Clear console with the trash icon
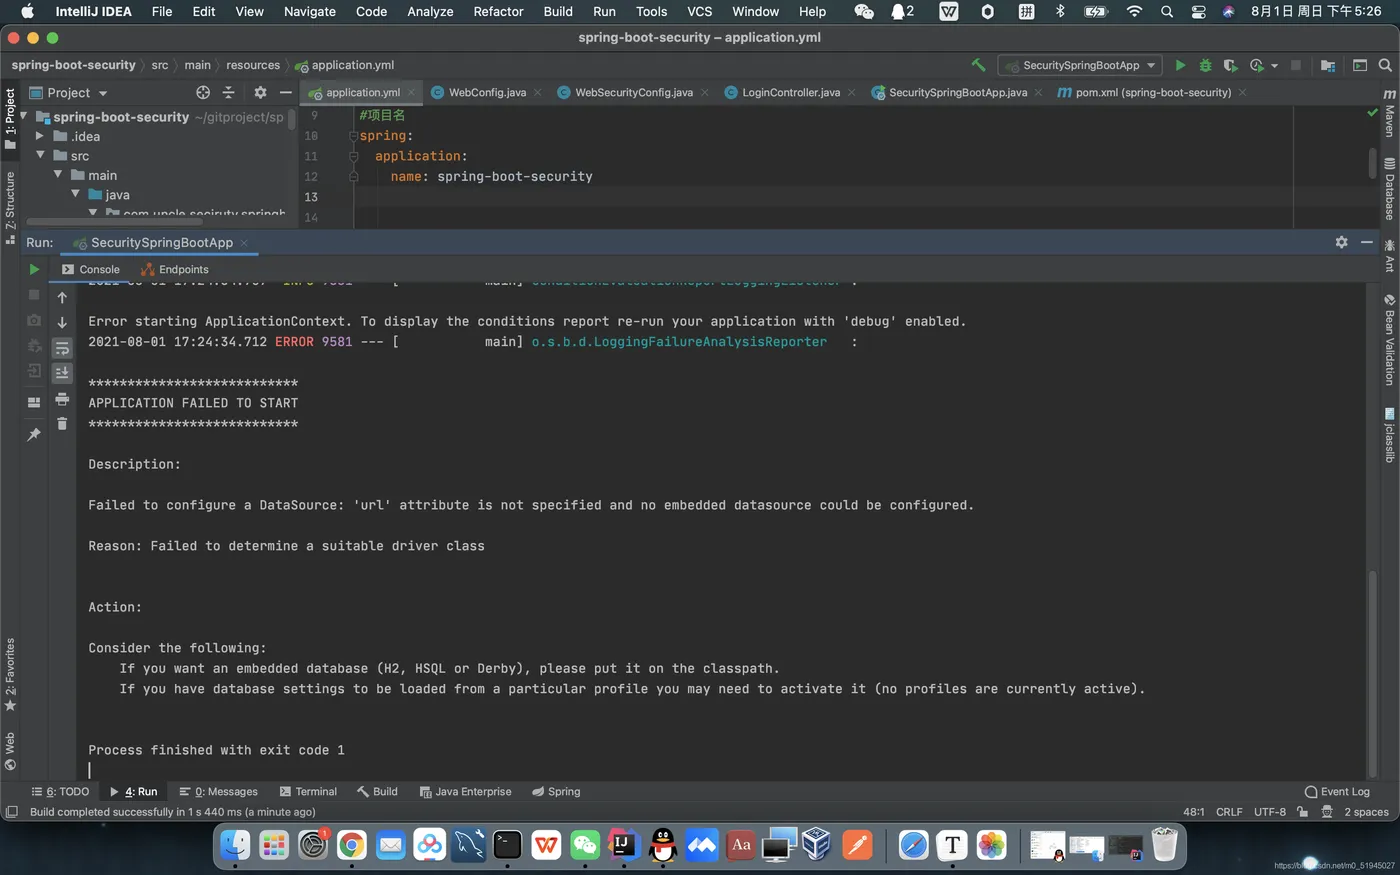Screen dimensions: 1400x875 point(62,424)
